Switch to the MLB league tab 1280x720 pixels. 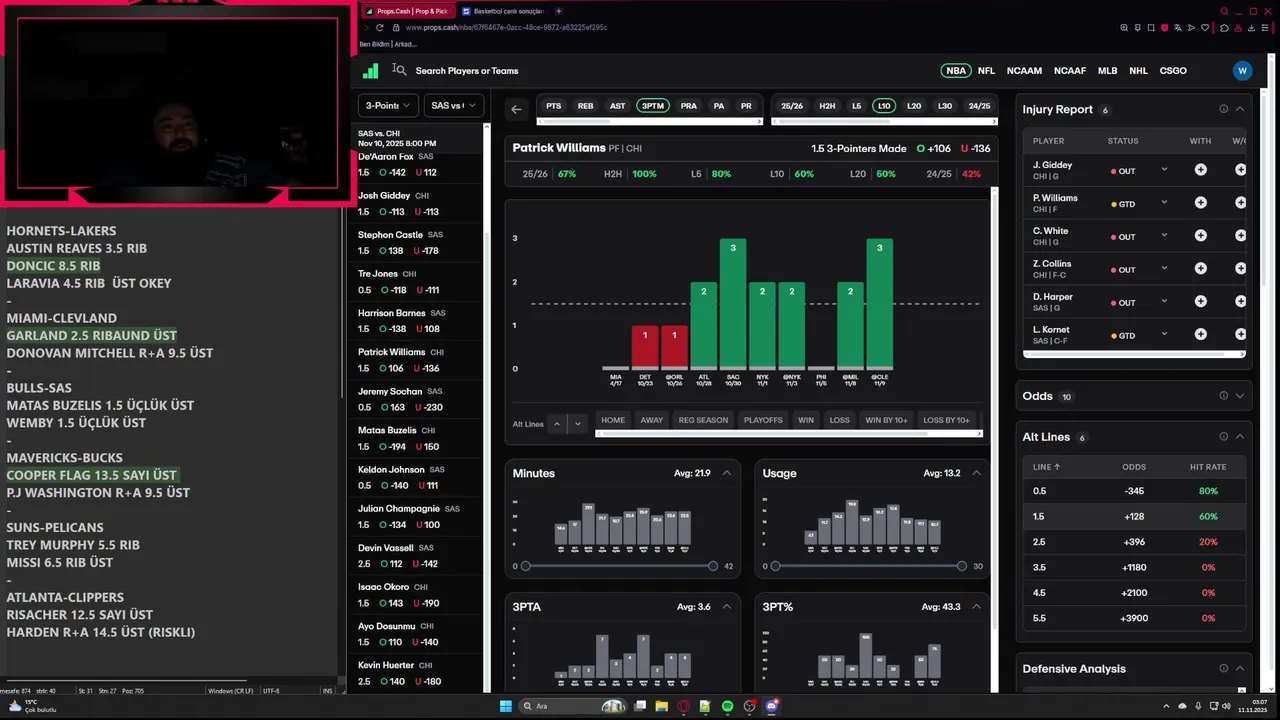[x=1107, y=71]
